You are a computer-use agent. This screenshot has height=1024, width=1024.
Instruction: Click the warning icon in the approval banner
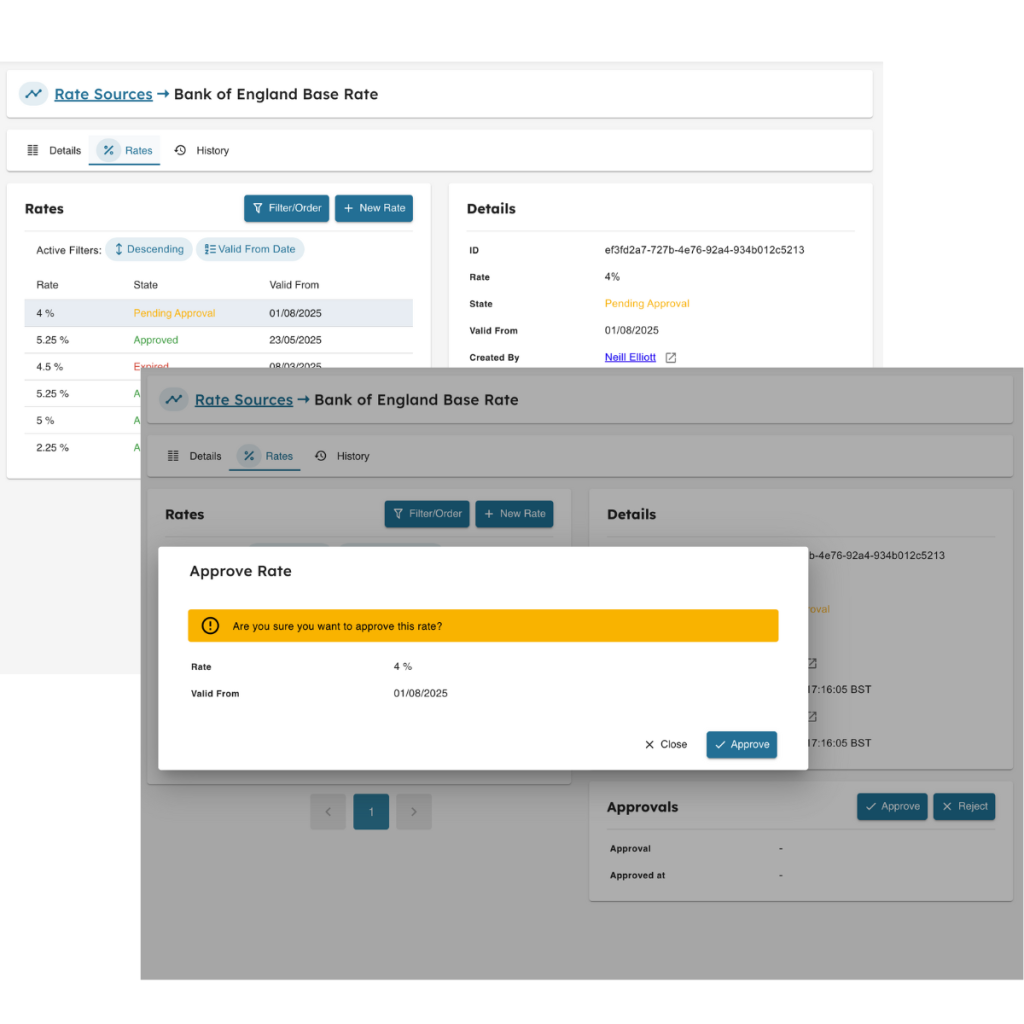210,626
